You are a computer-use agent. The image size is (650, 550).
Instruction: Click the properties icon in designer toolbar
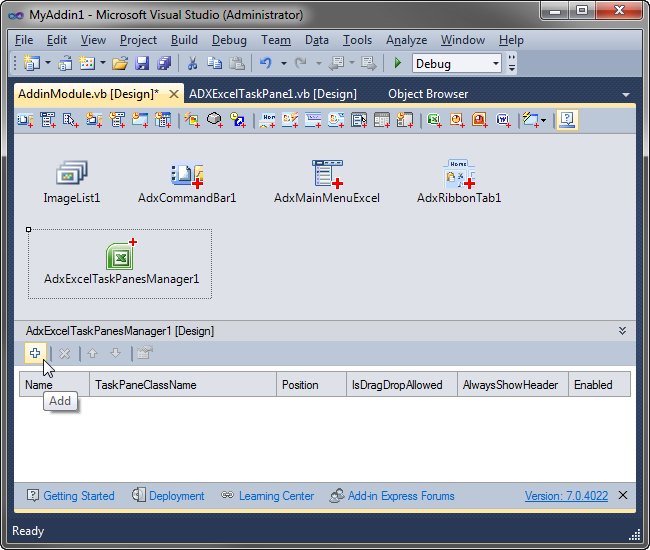tap(145, 353)
